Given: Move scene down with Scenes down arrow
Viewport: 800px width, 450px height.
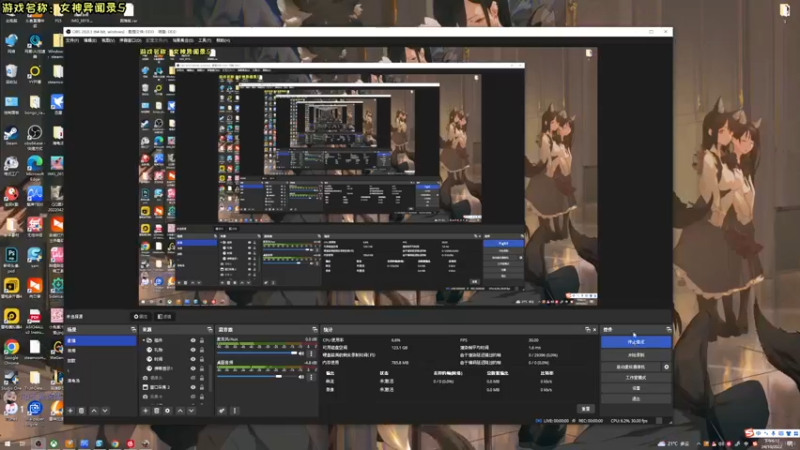Looking at the screenshot, I should point(105,411).
